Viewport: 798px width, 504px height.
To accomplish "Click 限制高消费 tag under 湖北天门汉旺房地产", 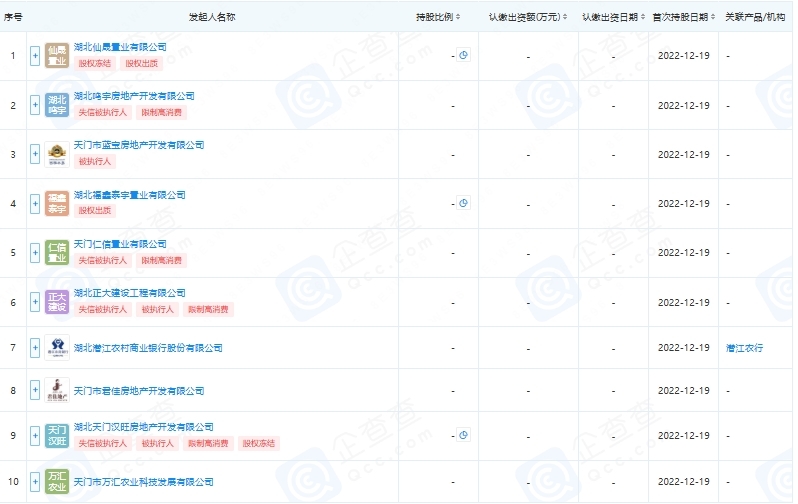I will tap(209, 443).
